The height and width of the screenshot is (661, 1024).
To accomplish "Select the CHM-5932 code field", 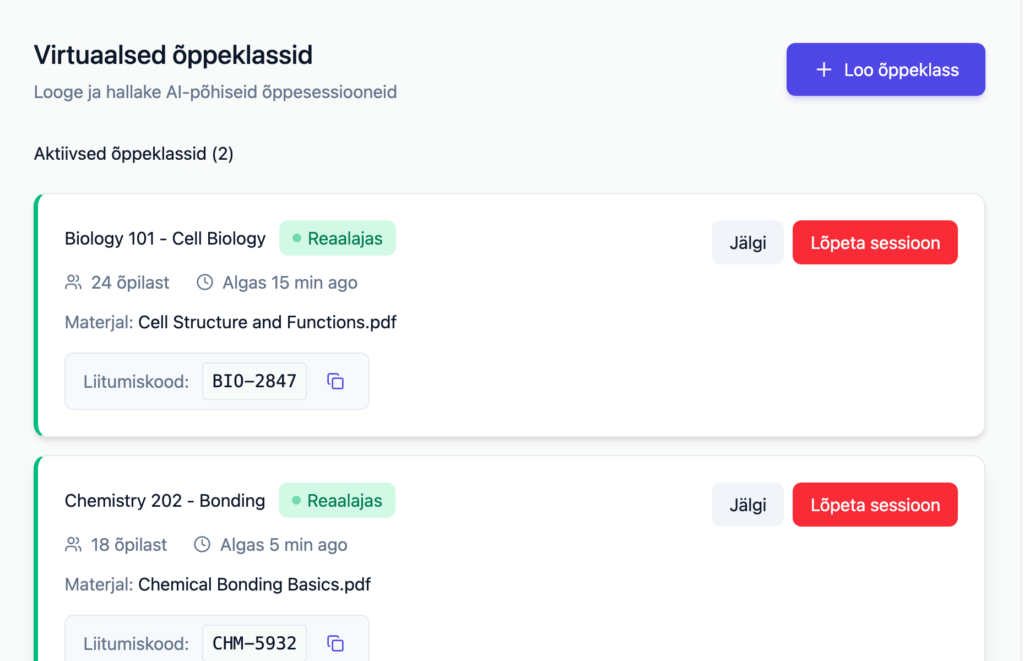I will (254, 643).
